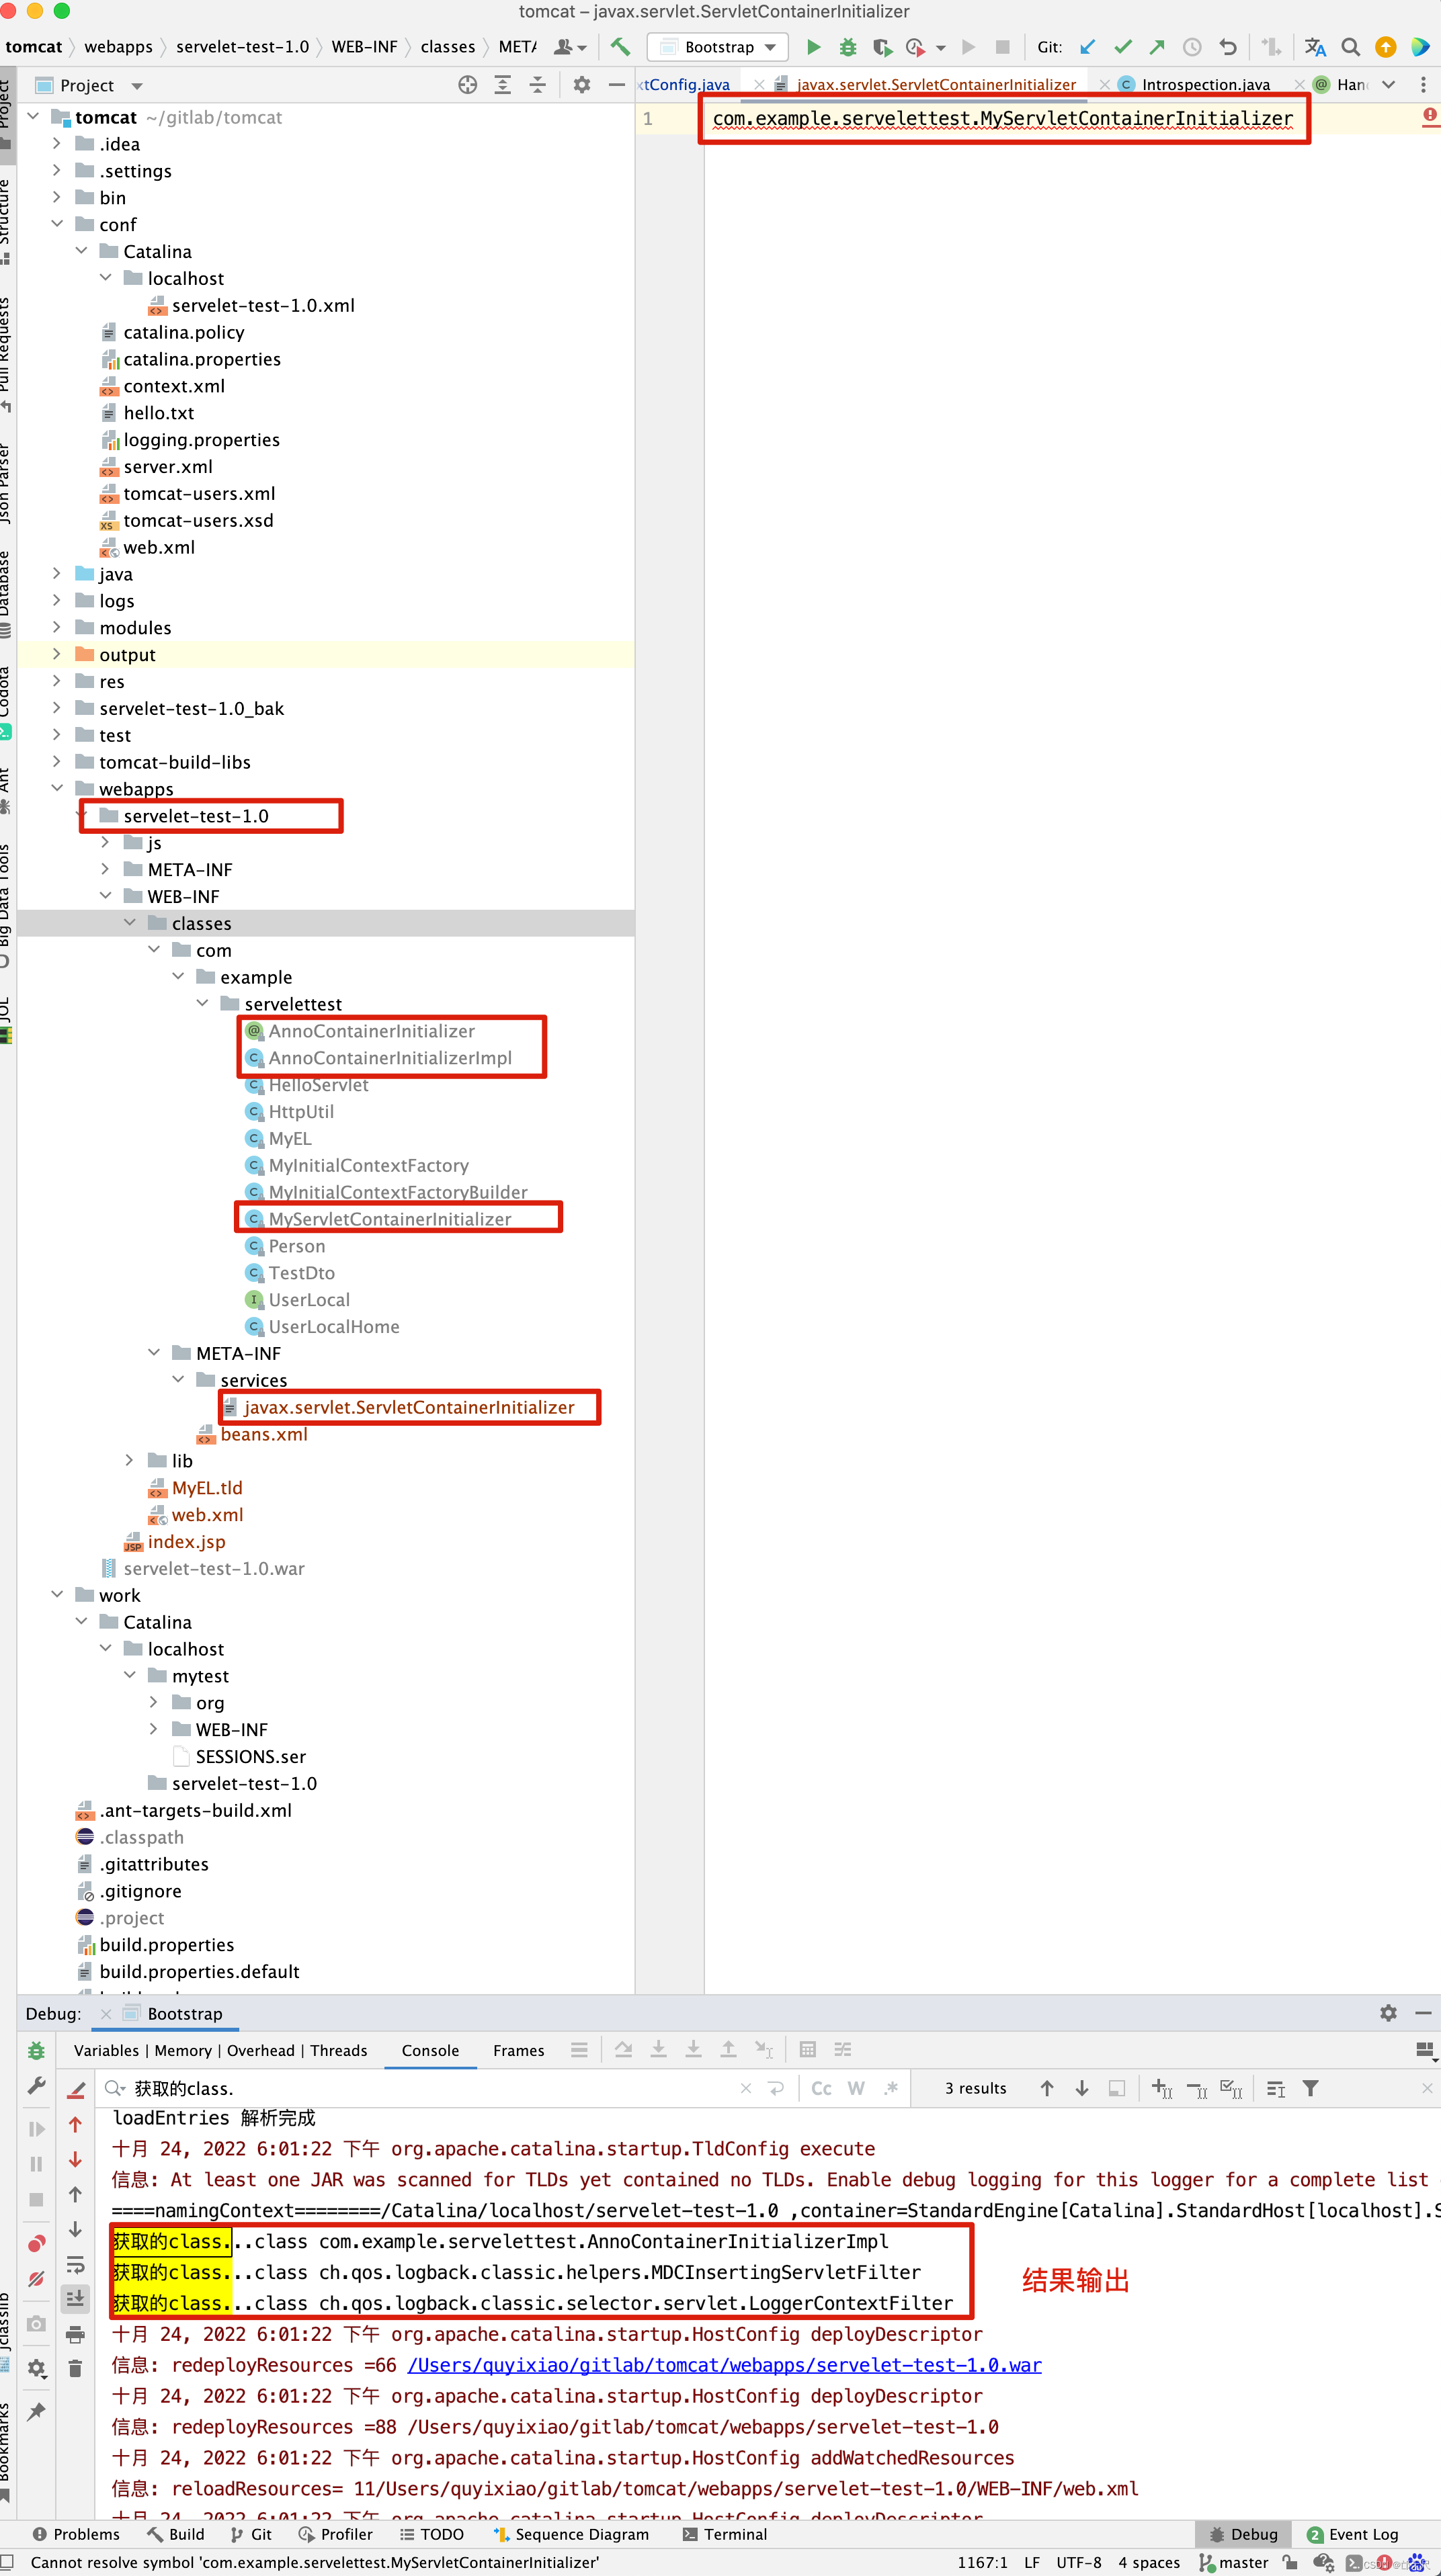1441x2576 pixels.
Task: Click the Rollback undo arrow icon
Action: pyautogui.click(x=1228, y=47)
